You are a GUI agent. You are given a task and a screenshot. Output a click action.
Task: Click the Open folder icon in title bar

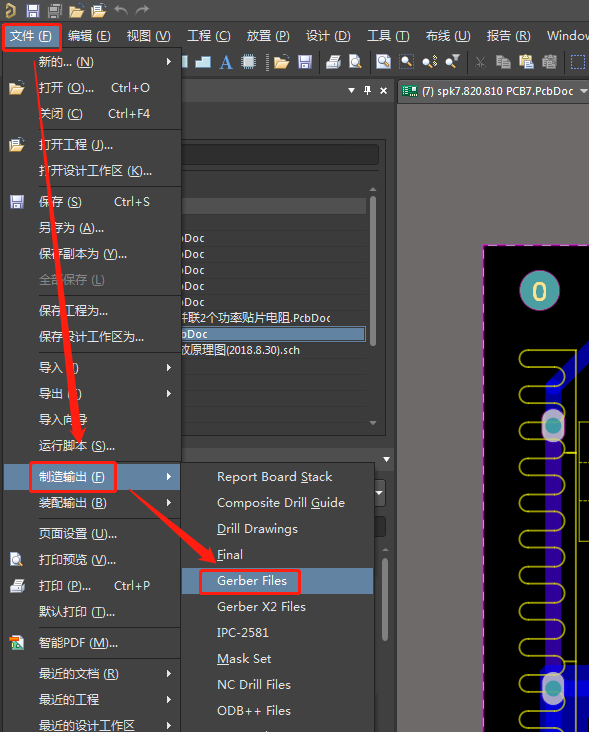76,10
